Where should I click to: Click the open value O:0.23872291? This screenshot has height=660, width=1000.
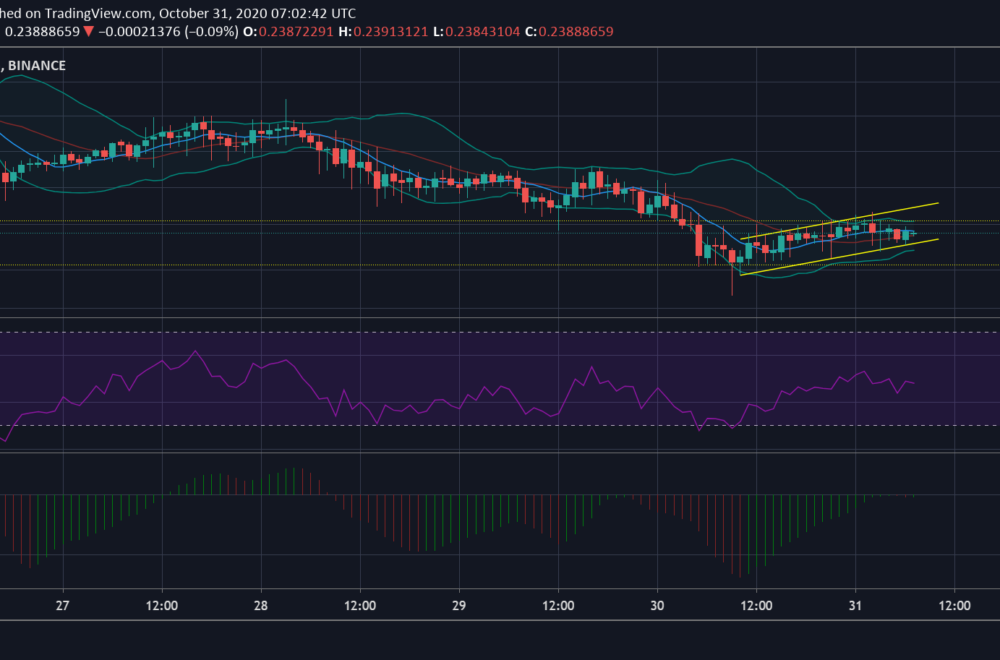(x=288, y=31)
